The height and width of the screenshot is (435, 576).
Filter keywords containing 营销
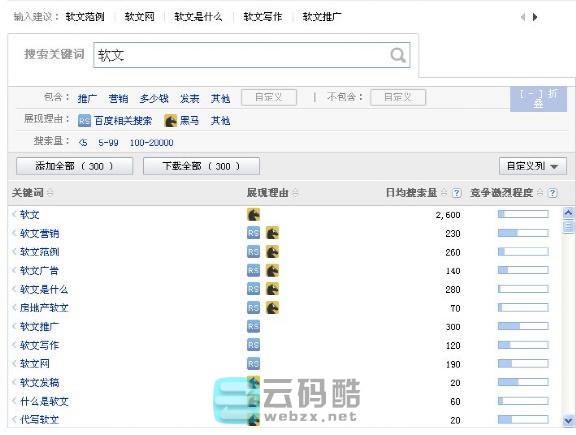(x=118, y=98)
